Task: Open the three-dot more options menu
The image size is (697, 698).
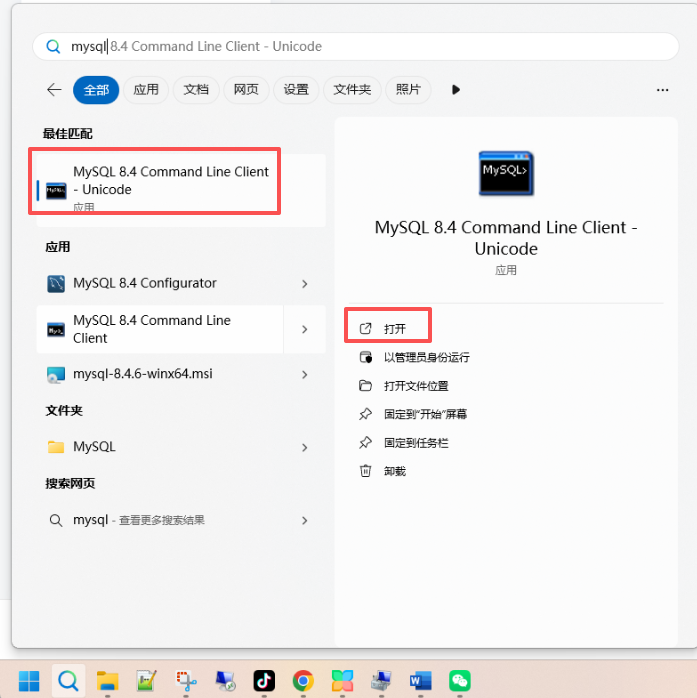Action: (662, 90)
